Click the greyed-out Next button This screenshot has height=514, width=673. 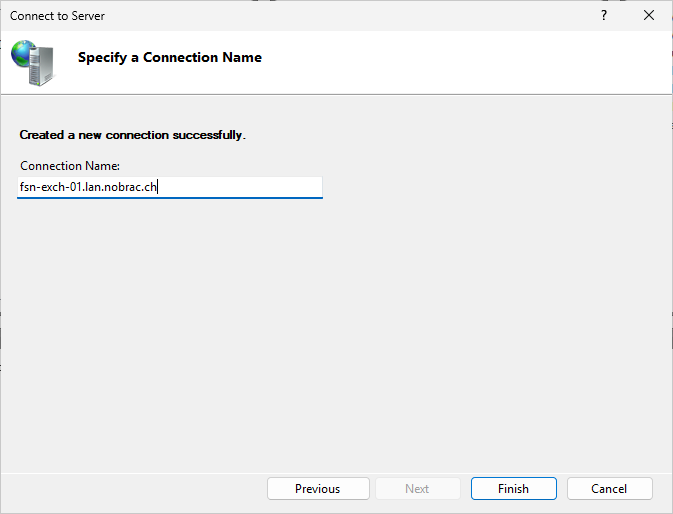pyautogui.click(x=417, y=489)
